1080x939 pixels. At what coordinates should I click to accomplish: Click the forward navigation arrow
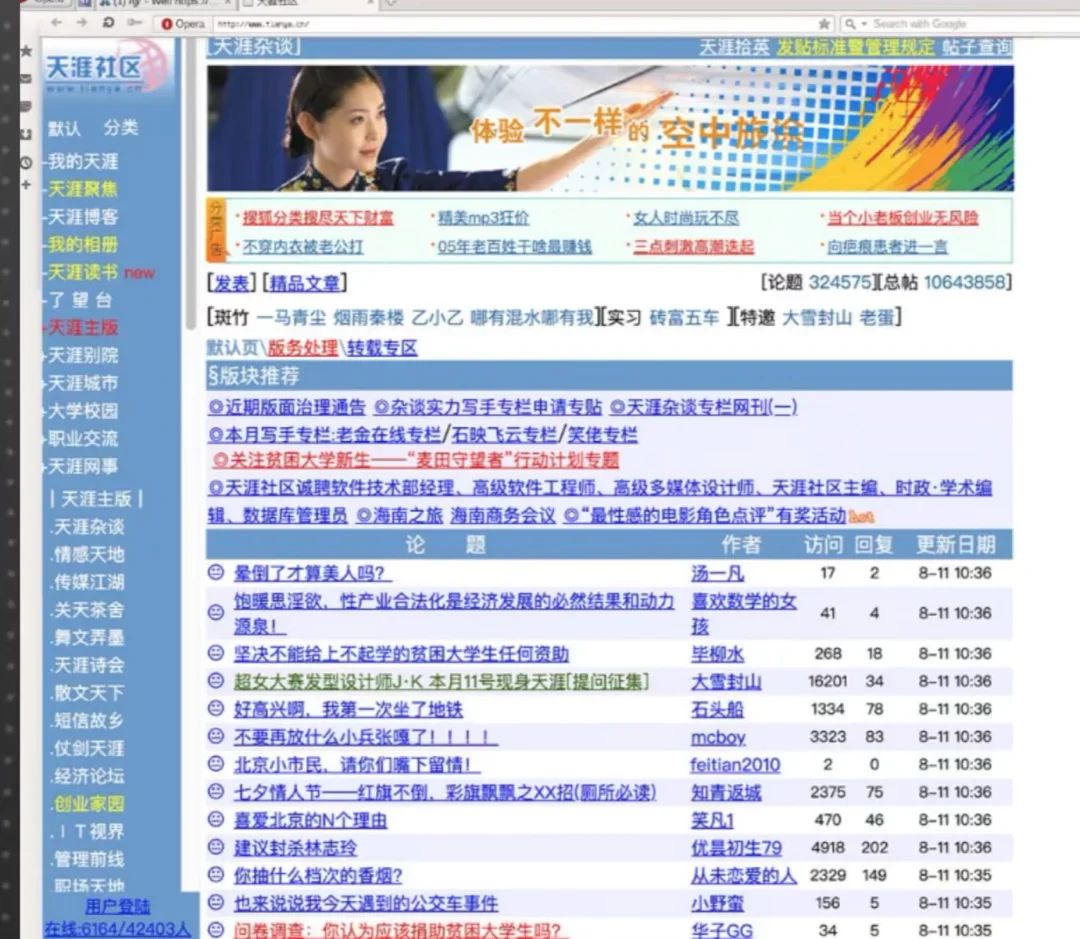point(82,23)
